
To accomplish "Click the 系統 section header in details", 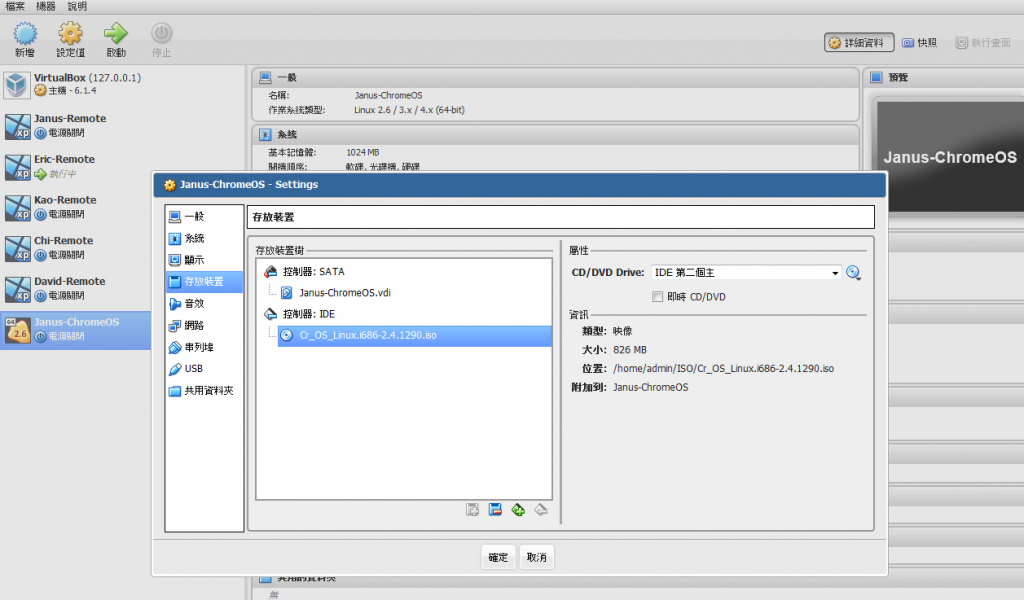I will click(x=555, y=134).
